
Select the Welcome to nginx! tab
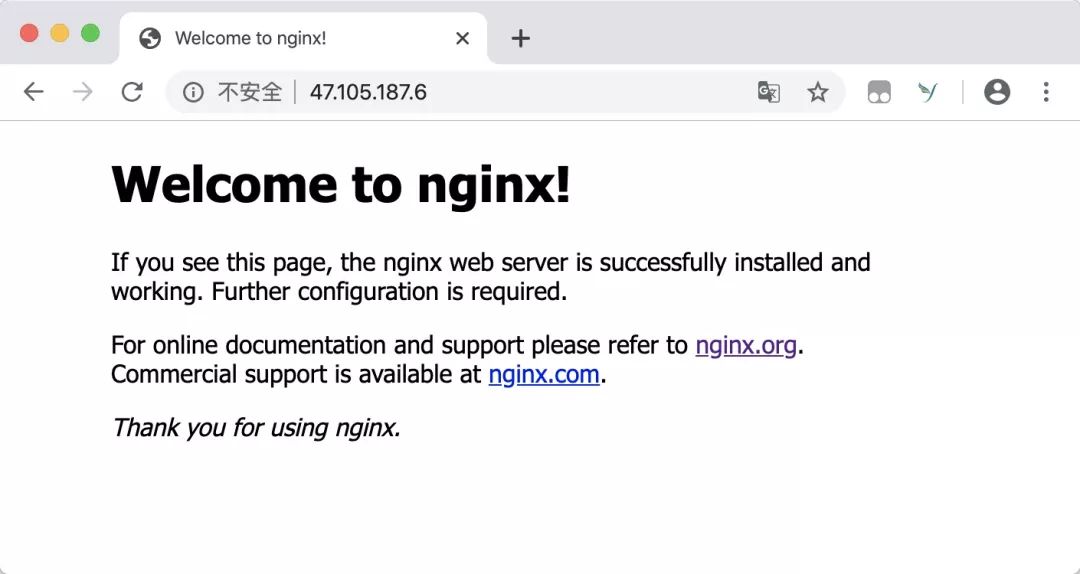303,39
